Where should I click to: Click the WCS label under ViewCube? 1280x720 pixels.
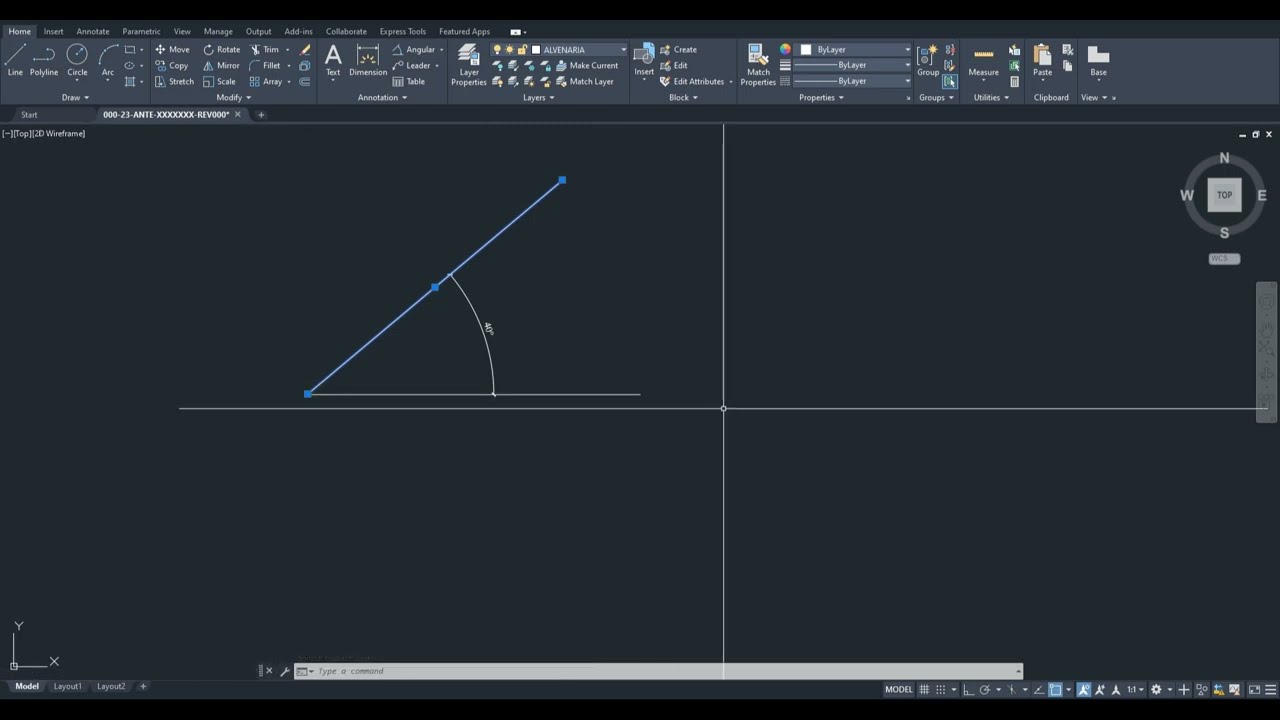1224,258
